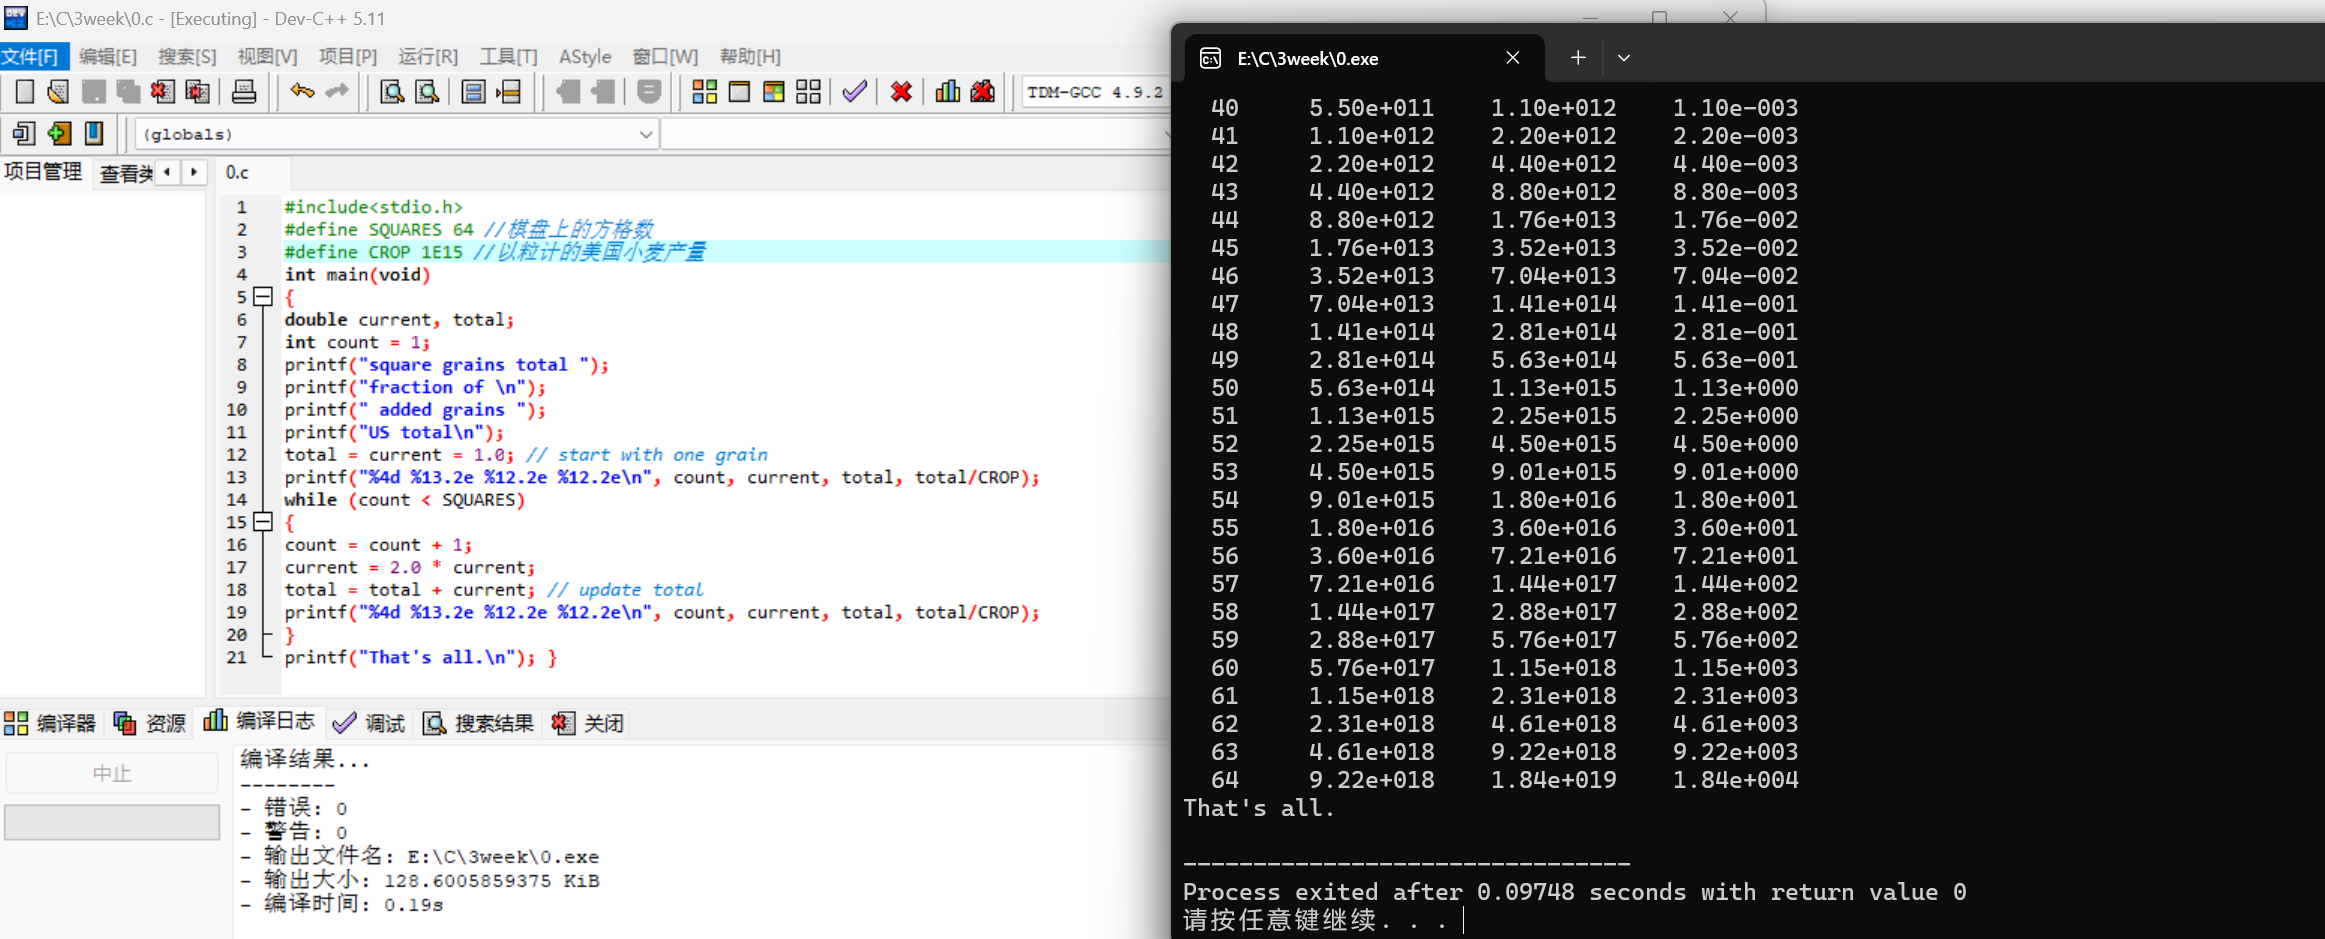Click terminal output row for square 64
This screenshot has width=2325, height=939.
tap(1504, 780)
